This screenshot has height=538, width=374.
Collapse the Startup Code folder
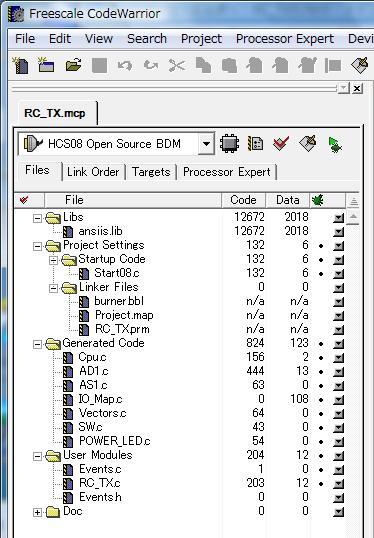53,260
